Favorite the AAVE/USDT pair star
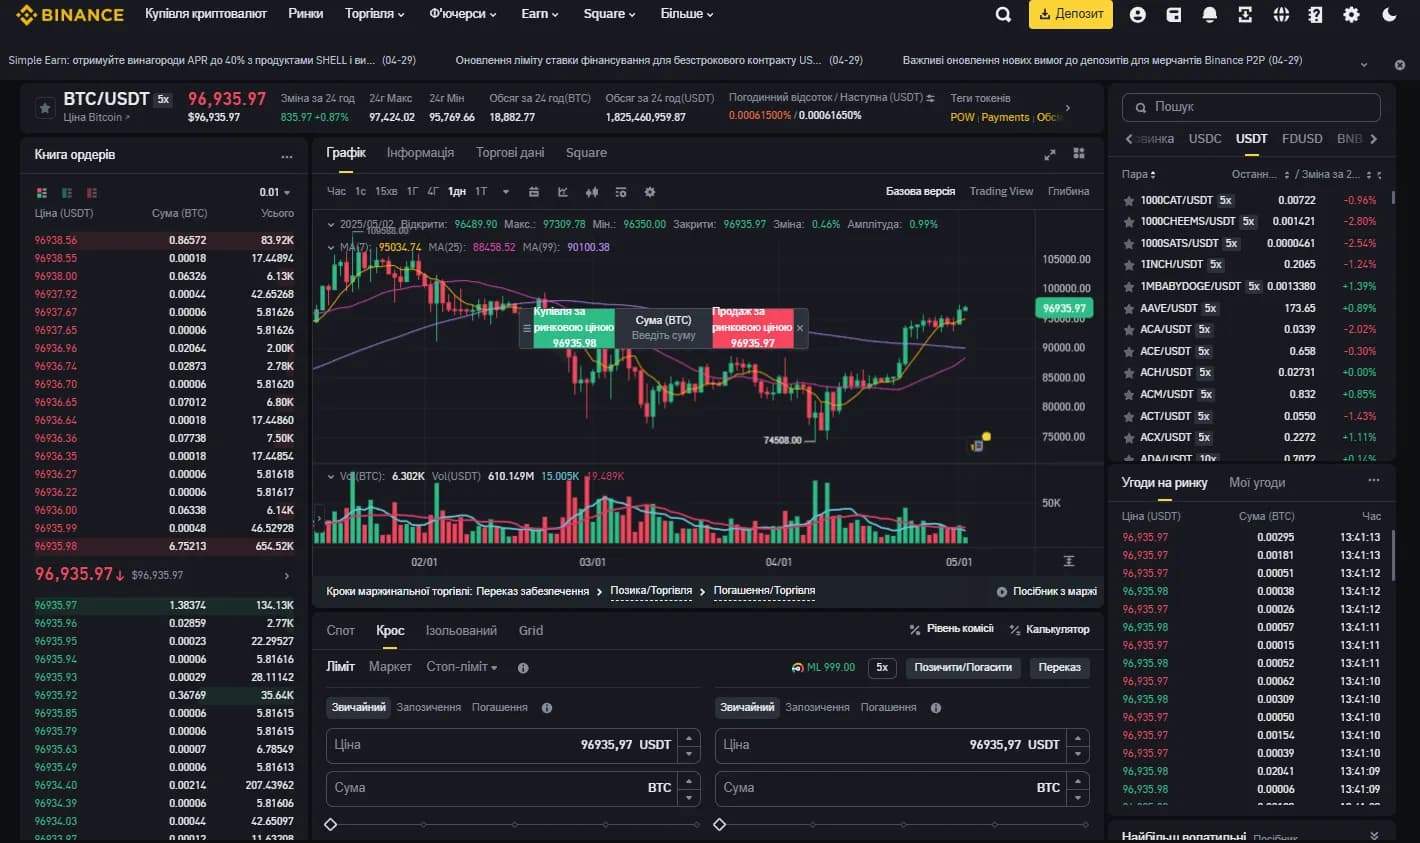The height and width of the screenshot is (843, 1420). click(1129, 308)
